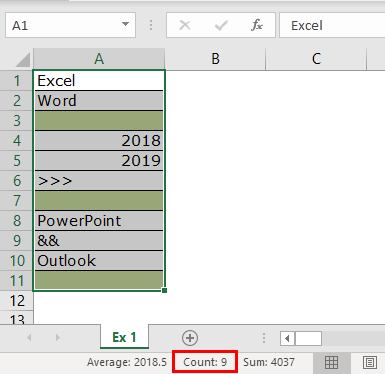Open the Name Box dropdown arrow
This screenshot has height=374, width=385.
125,24
